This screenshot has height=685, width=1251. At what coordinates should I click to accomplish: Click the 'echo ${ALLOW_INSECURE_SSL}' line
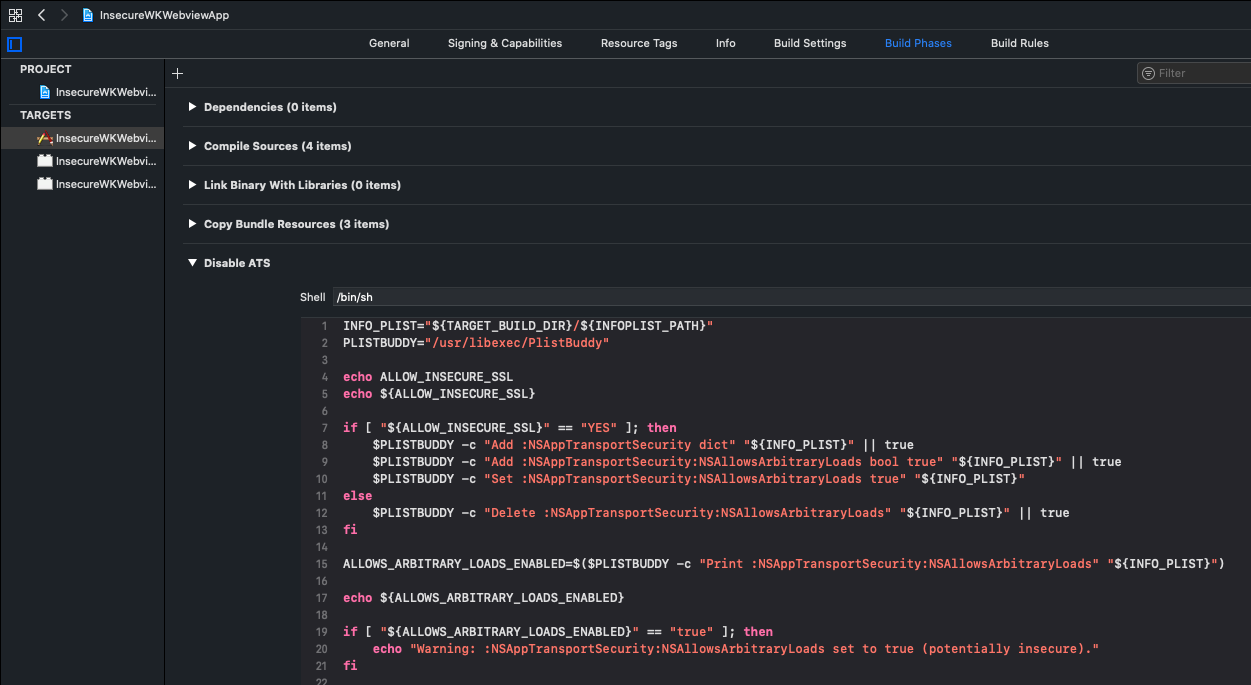point(439,394)
